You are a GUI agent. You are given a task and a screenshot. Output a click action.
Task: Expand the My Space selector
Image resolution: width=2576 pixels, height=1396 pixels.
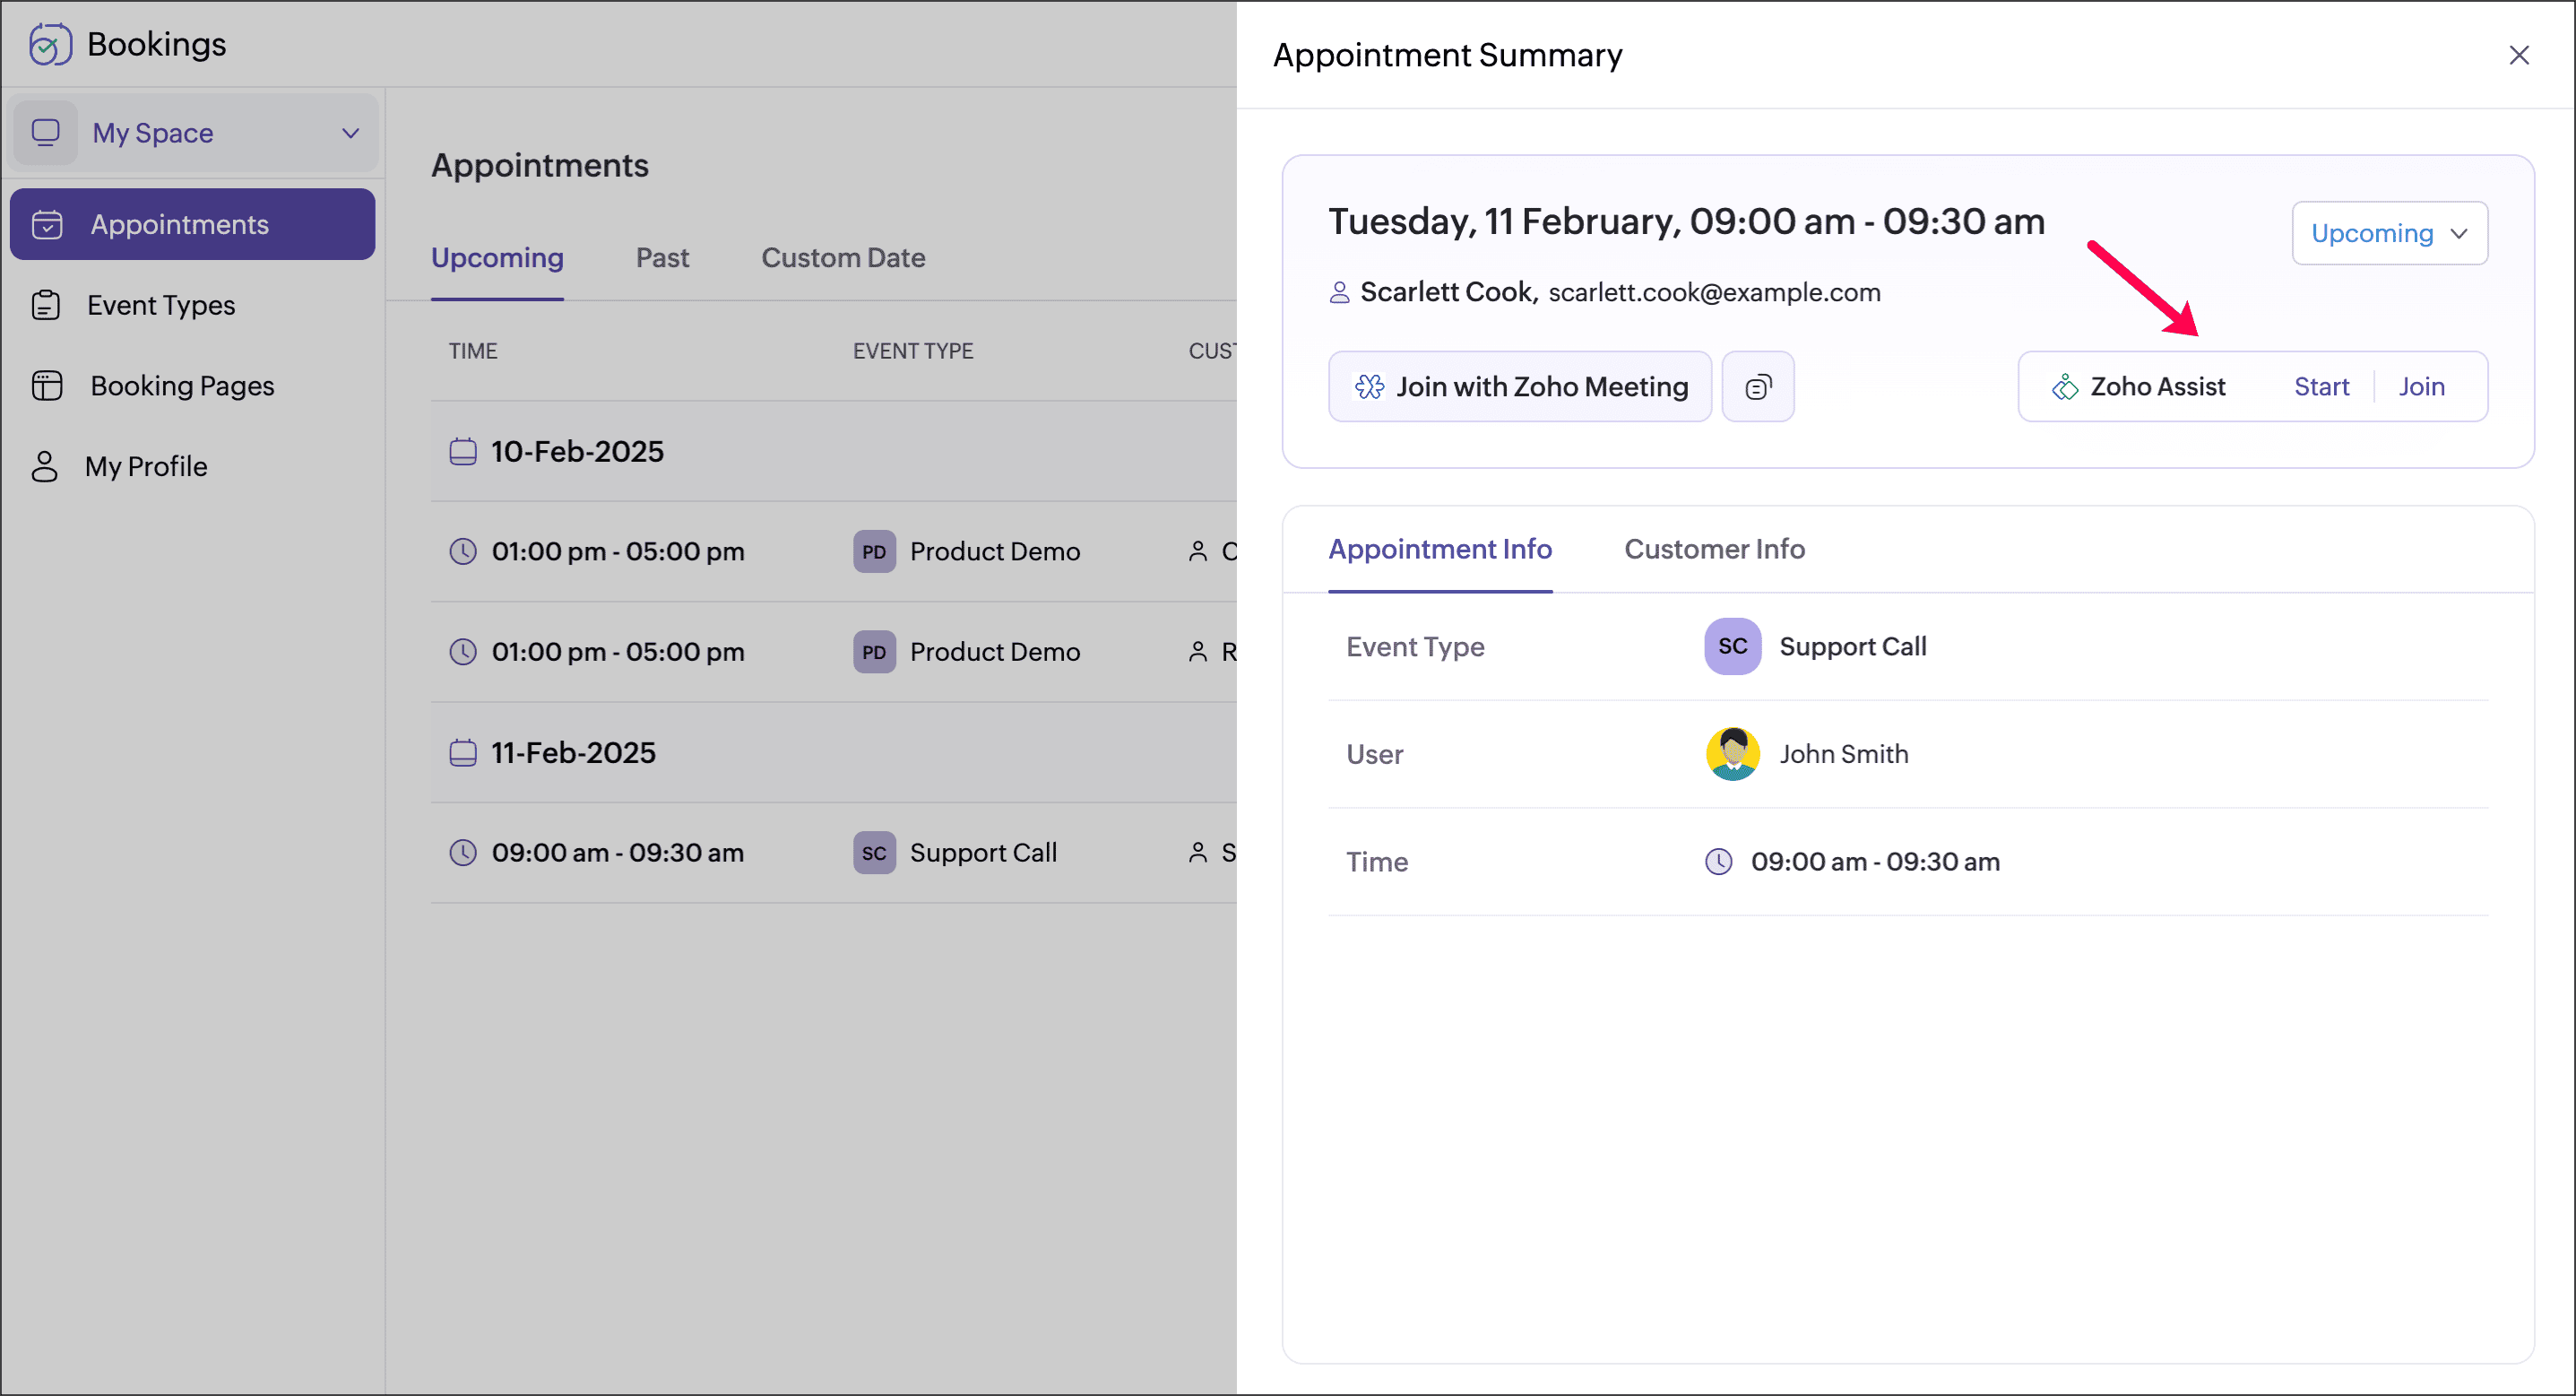[x=193, y=132]
